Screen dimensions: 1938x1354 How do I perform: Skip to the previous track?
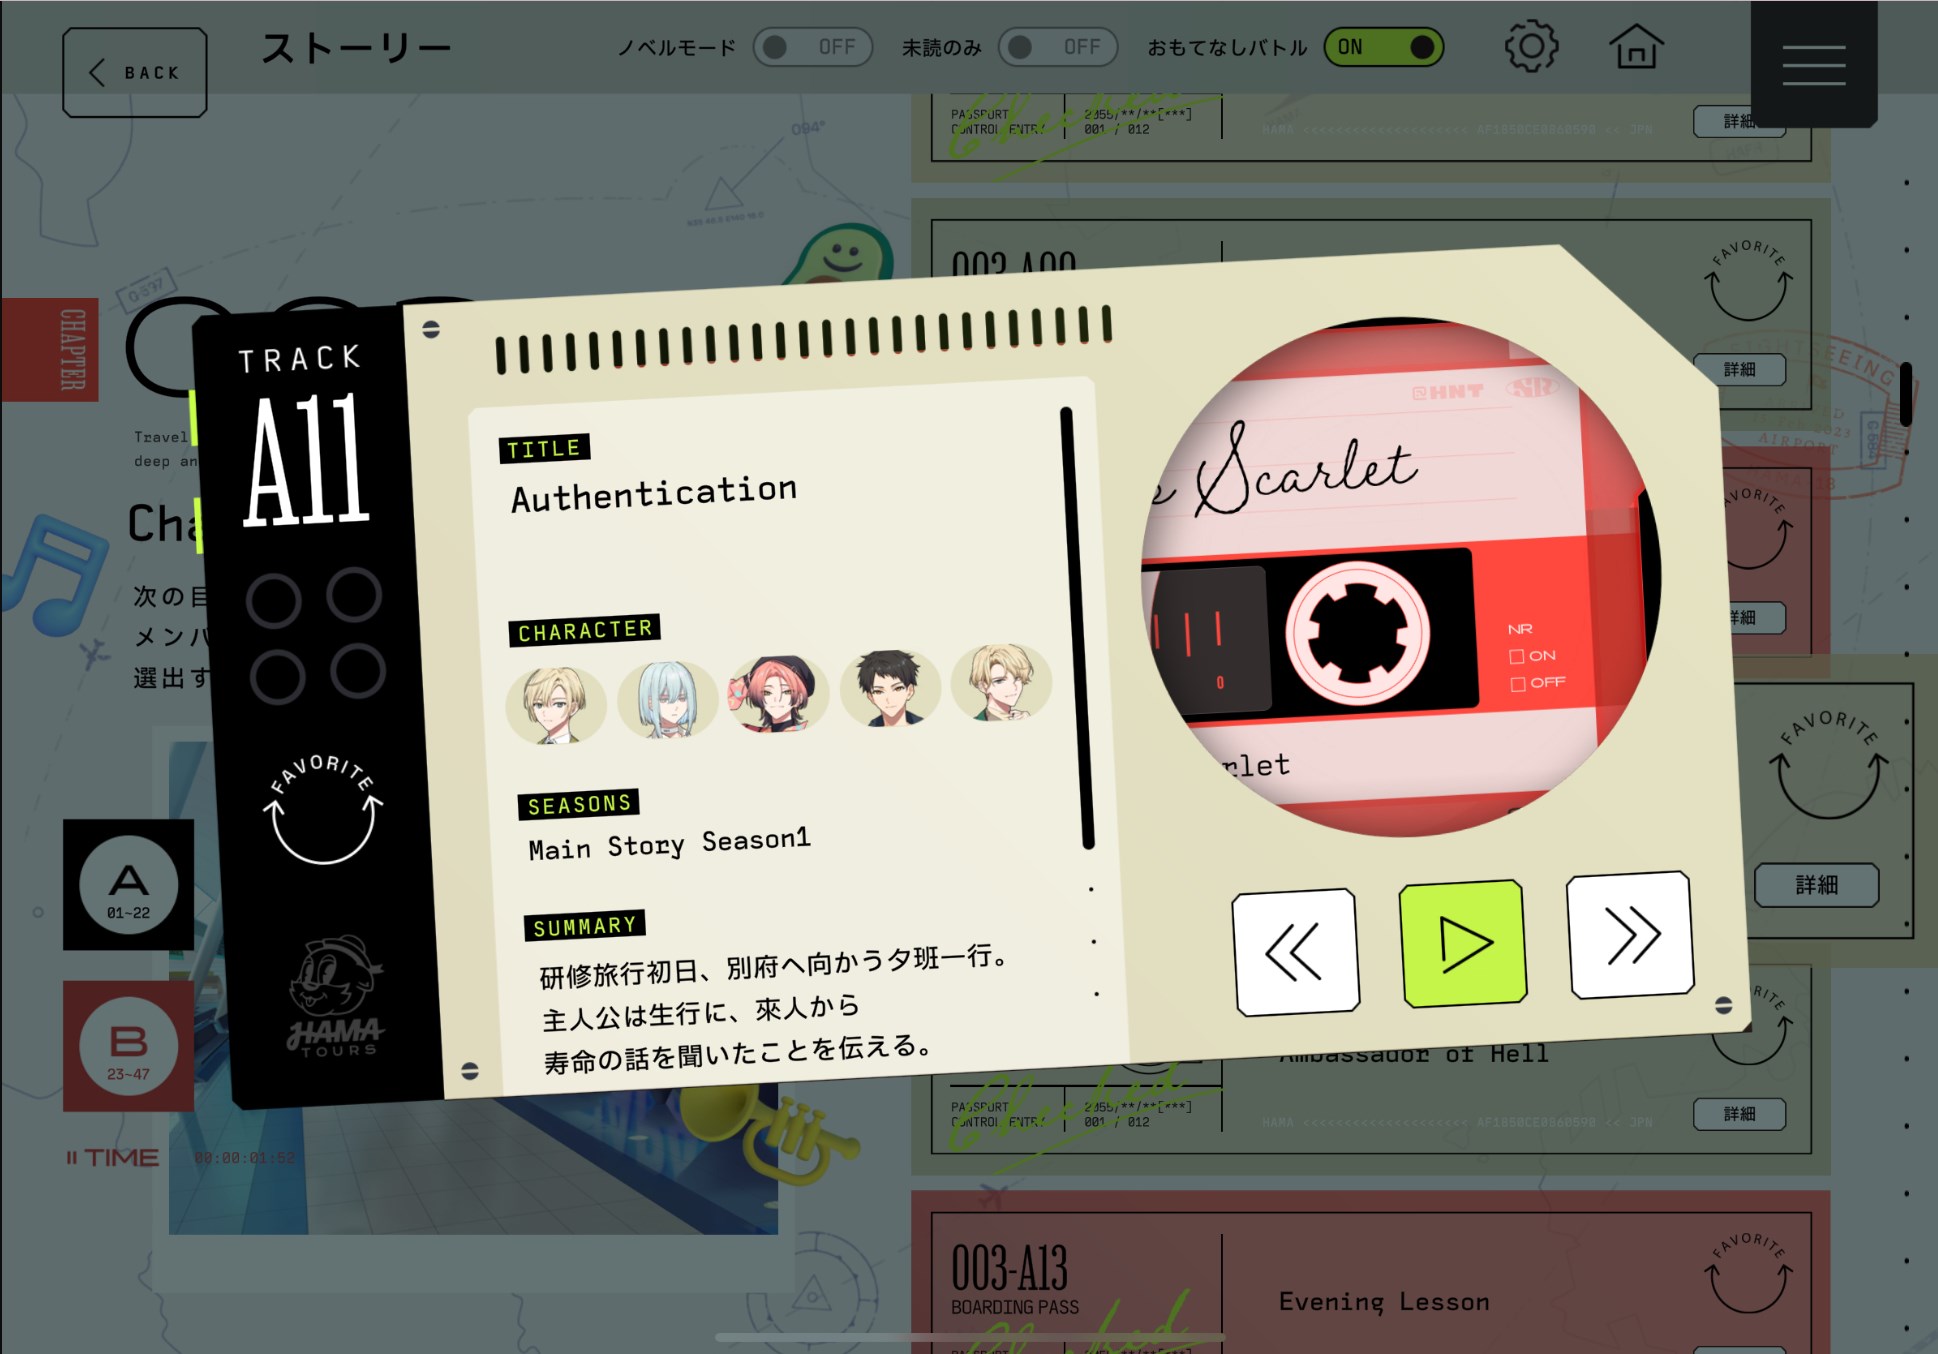pos(1296,952)
